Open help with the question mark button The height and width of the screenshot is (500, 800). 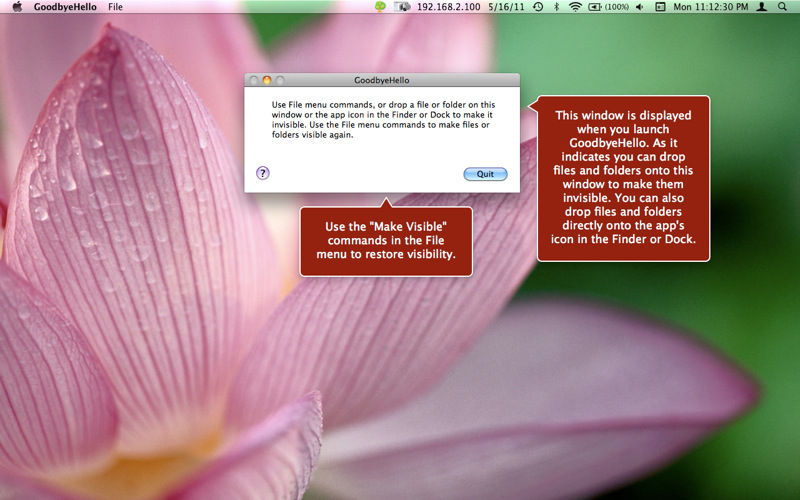(x=263, y=173)
